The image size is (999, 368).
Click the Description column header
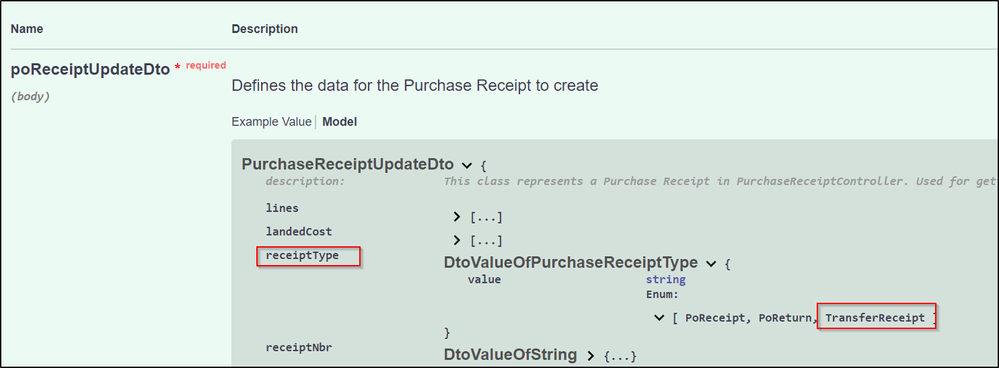(x=264, y=29)
